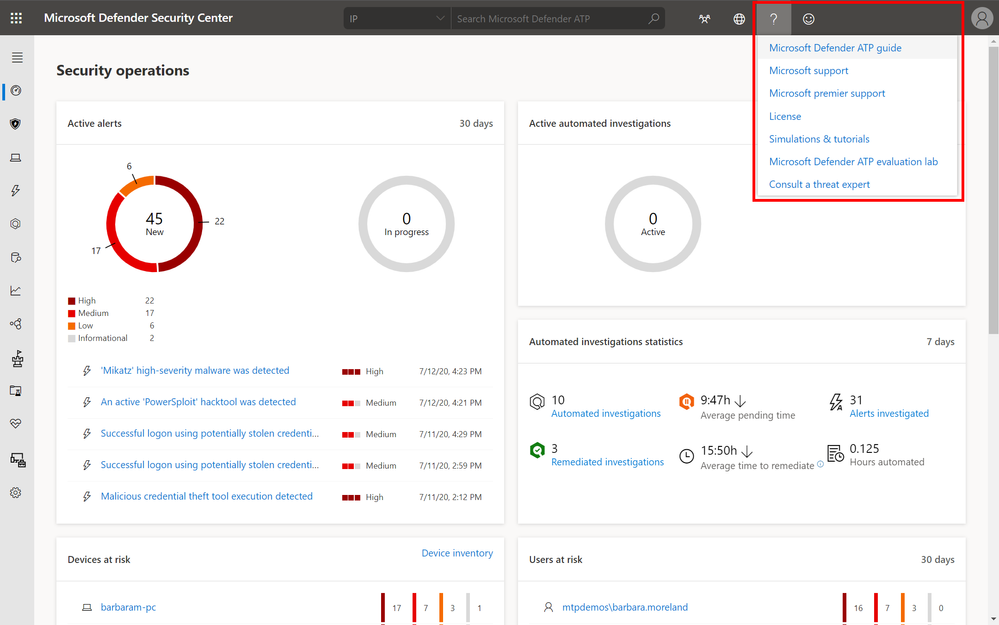999x625 pixels.
Task: Open Advanced hunting icon in sidebar
Action: pos(16,257)
